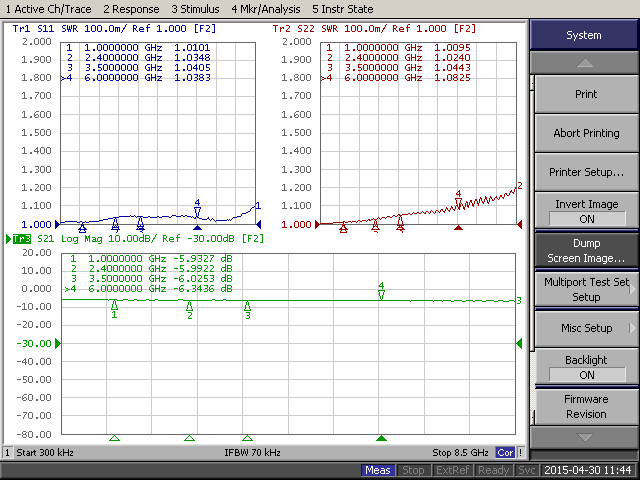Toggle Backlight ON setting
The width and height of the screenshot is (640, 480).
(586, 367)
